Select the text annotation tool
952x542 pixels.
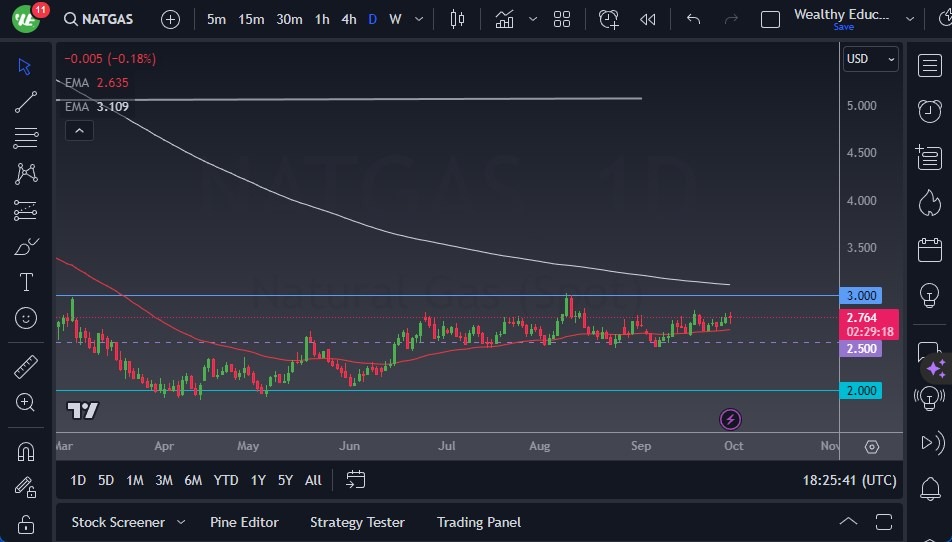pyautogui.click(x=26, y=282)
